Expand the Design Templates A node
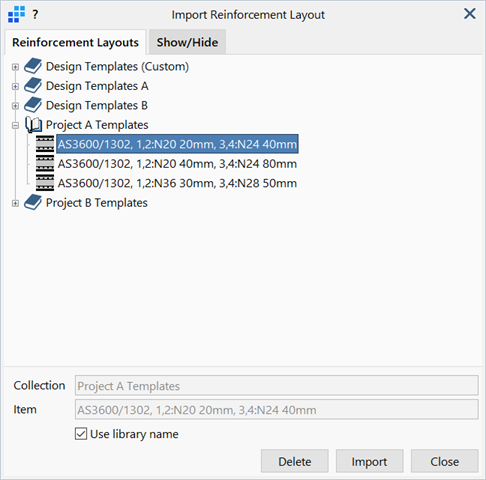 15,86
